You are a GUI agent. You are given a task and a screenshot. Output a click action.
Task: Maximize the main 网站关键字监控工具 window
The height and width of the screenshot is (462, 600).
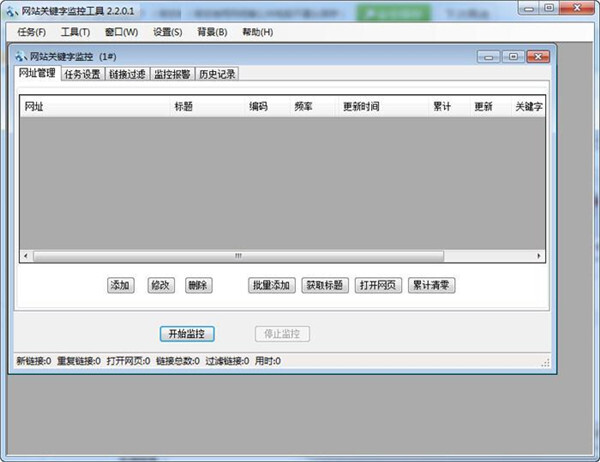coord(549,8)
